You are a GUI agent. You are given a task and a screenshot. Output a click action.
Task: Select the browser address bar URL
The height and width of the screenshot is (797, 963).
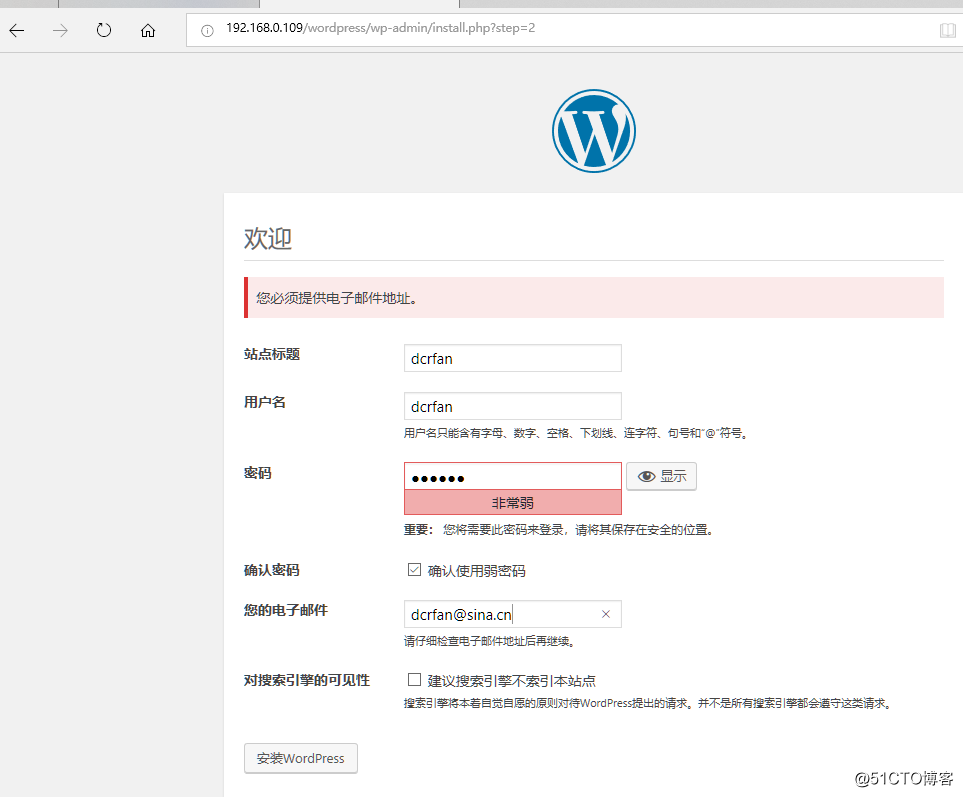click(380, 28)
